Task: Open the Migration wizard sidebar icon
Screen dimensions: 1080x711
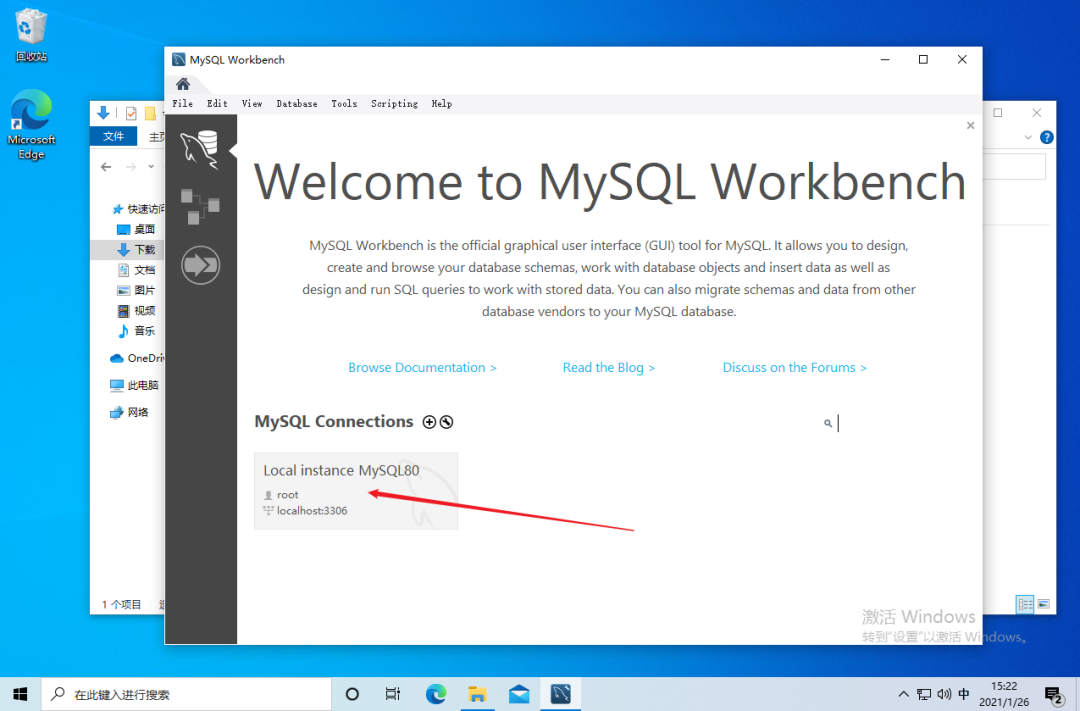Action: coord(200,265)
